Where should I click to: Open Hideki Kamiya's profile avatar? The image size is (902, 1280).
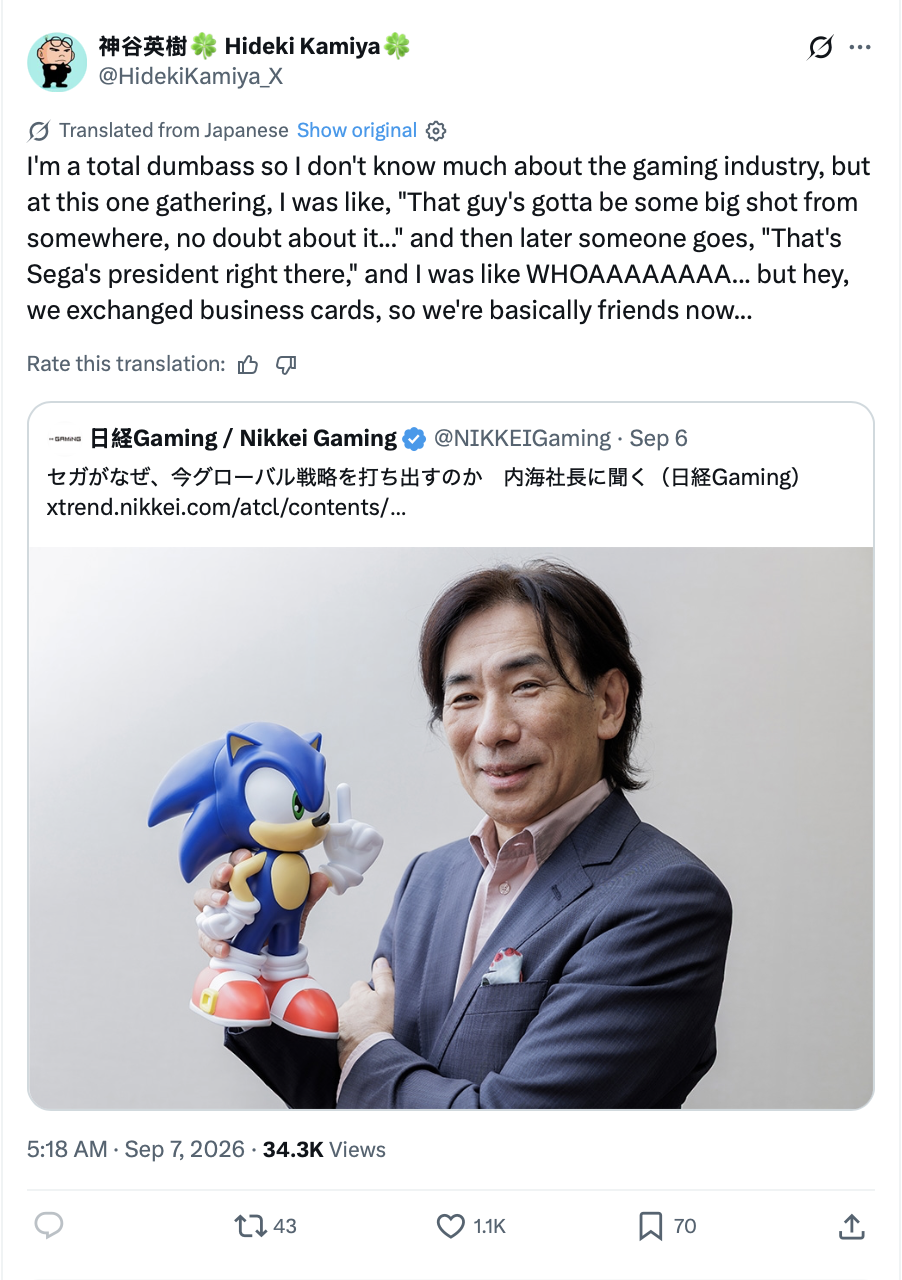tap(57, 62)
